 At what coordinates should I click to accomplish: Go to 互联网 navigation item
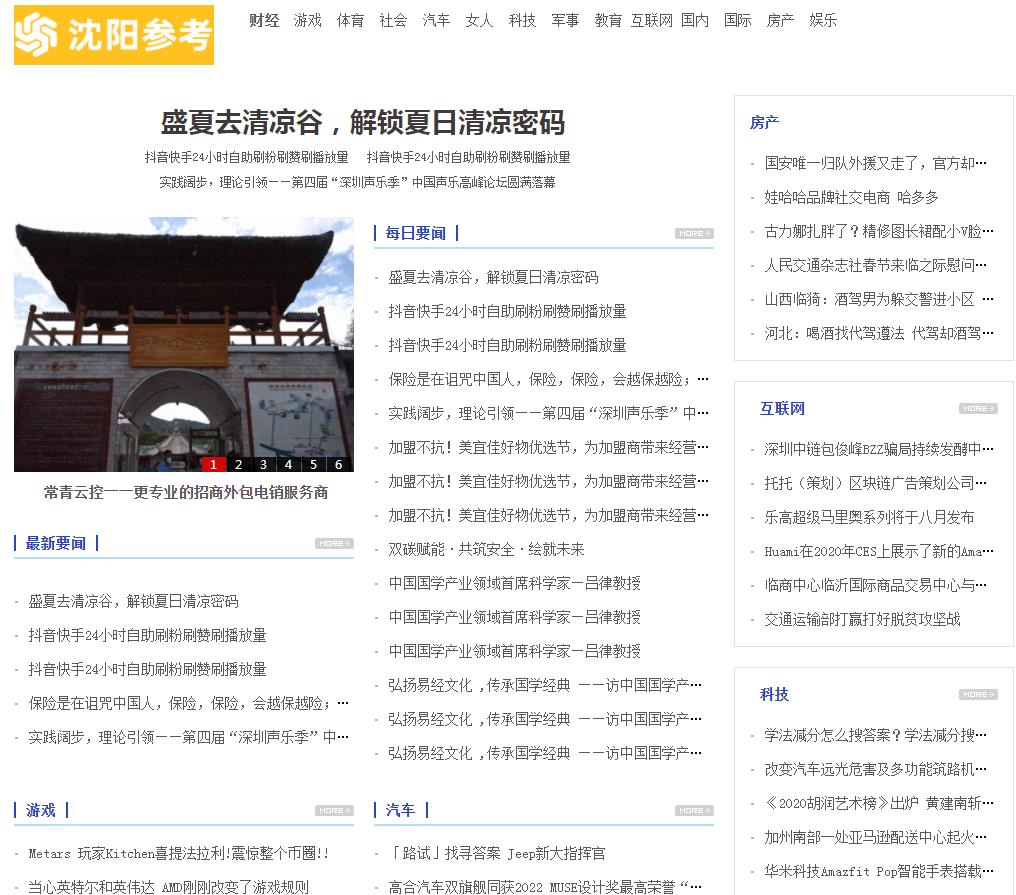click(652, 20)
